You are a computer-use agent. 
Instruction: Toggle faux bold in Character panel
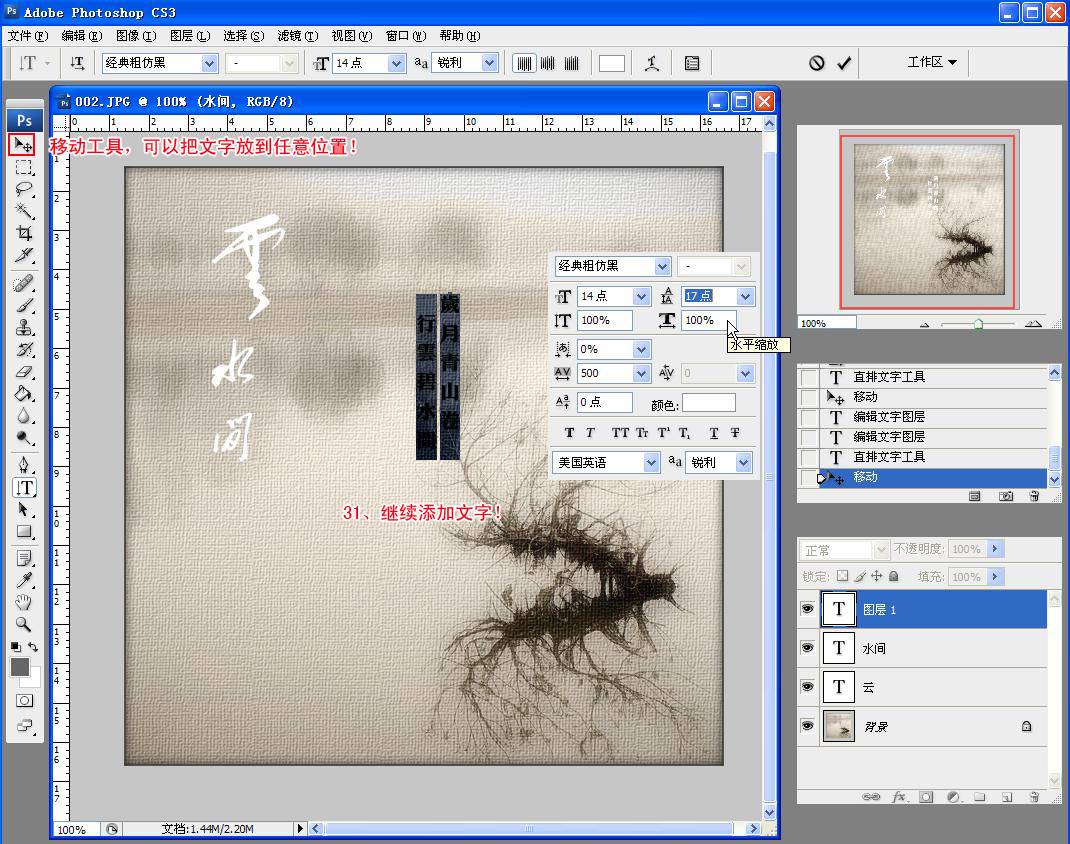click(x=570, y=433)
